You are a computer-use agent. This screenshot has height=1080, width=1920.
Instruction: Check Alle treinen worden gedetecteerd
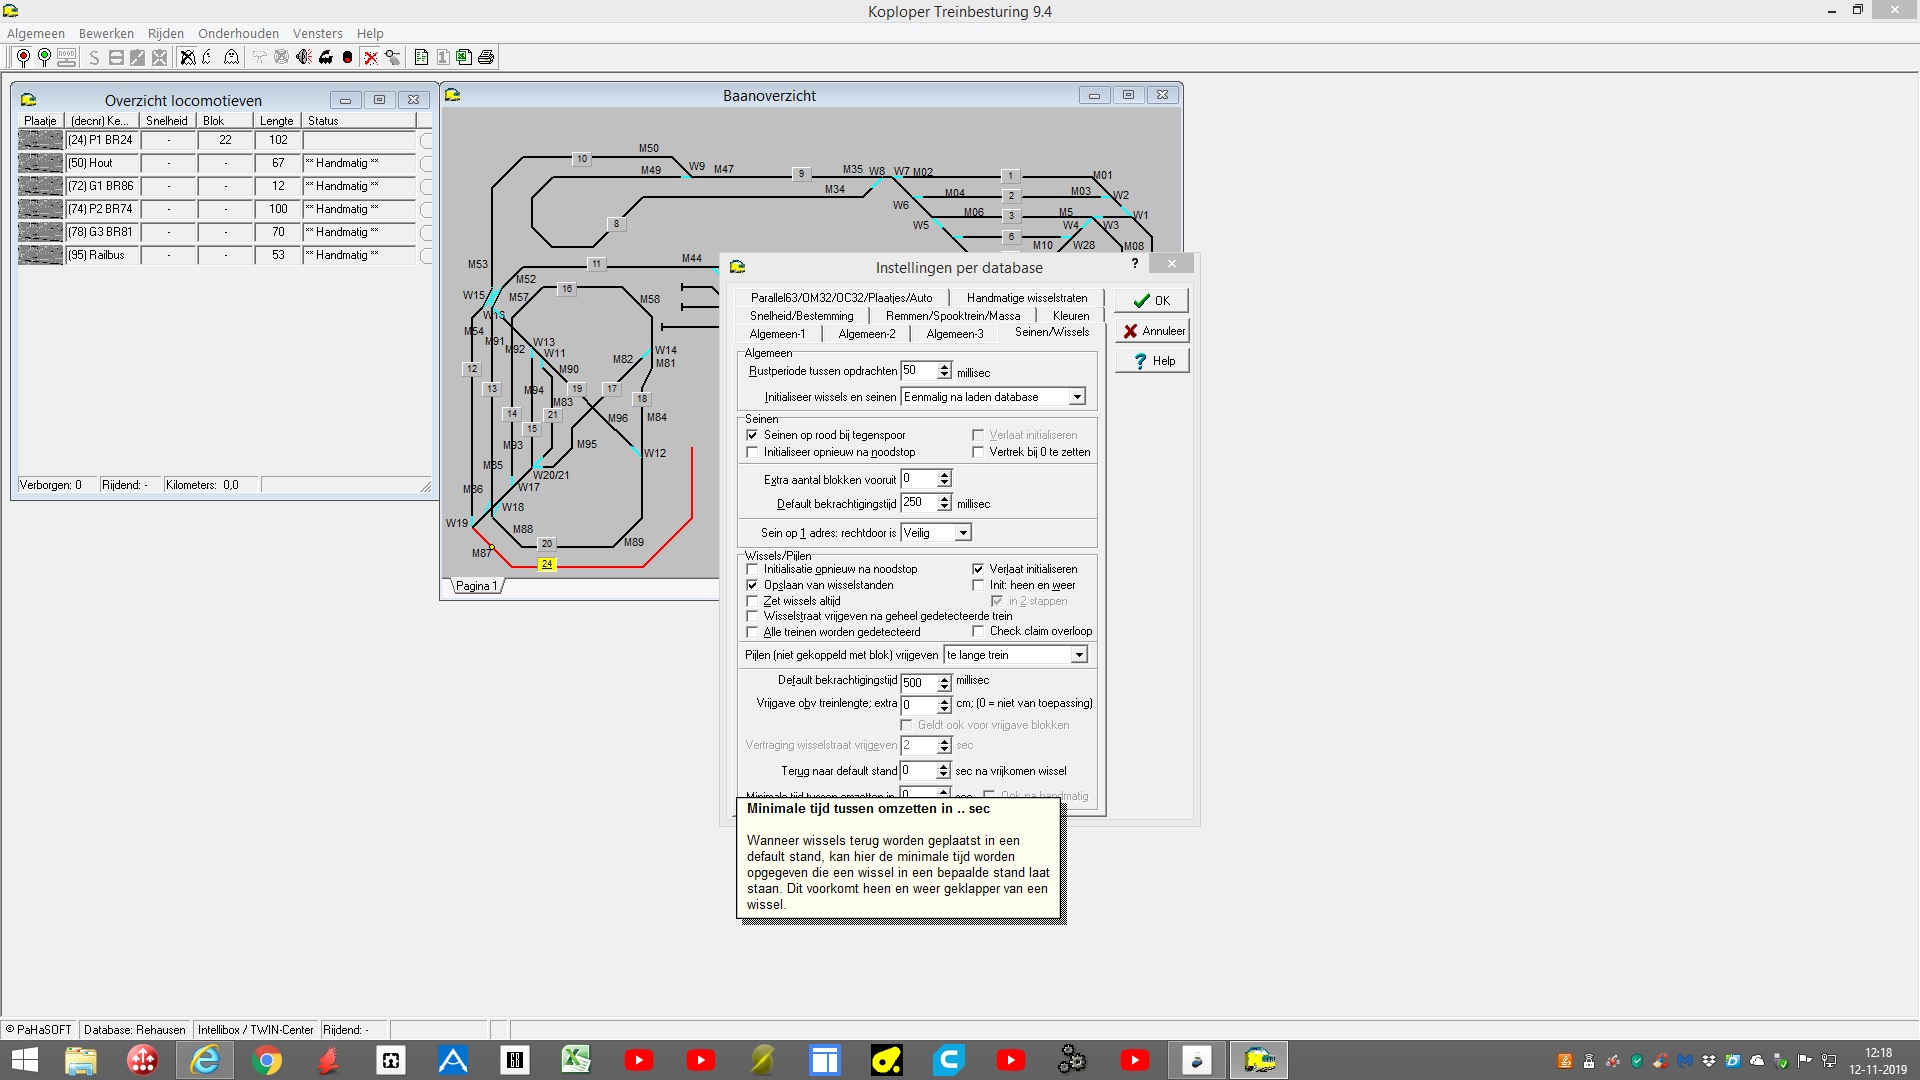(x=752, y=632)
